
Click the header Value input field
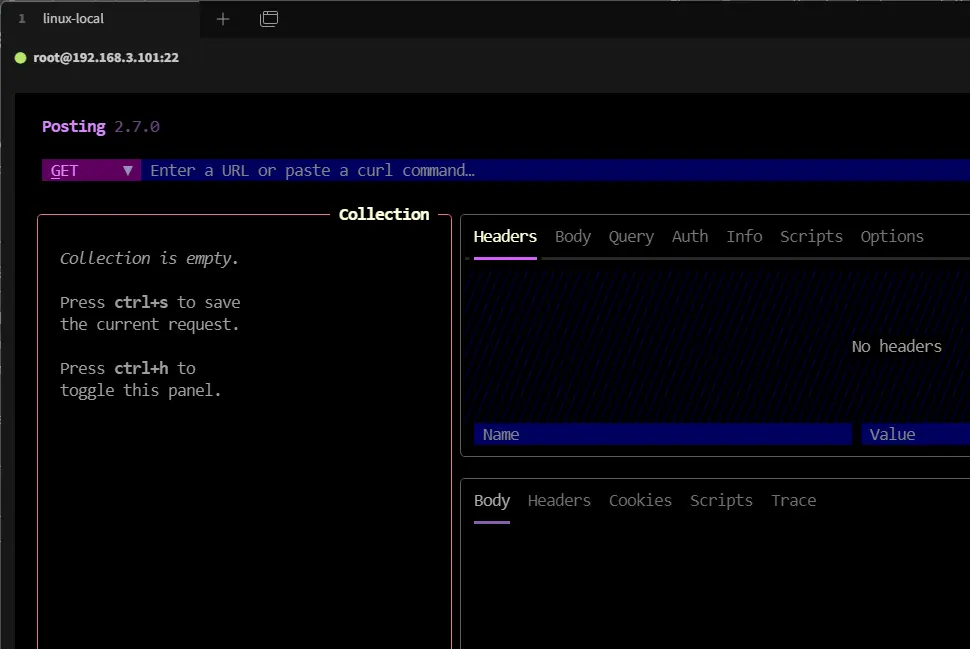point(915,435)
